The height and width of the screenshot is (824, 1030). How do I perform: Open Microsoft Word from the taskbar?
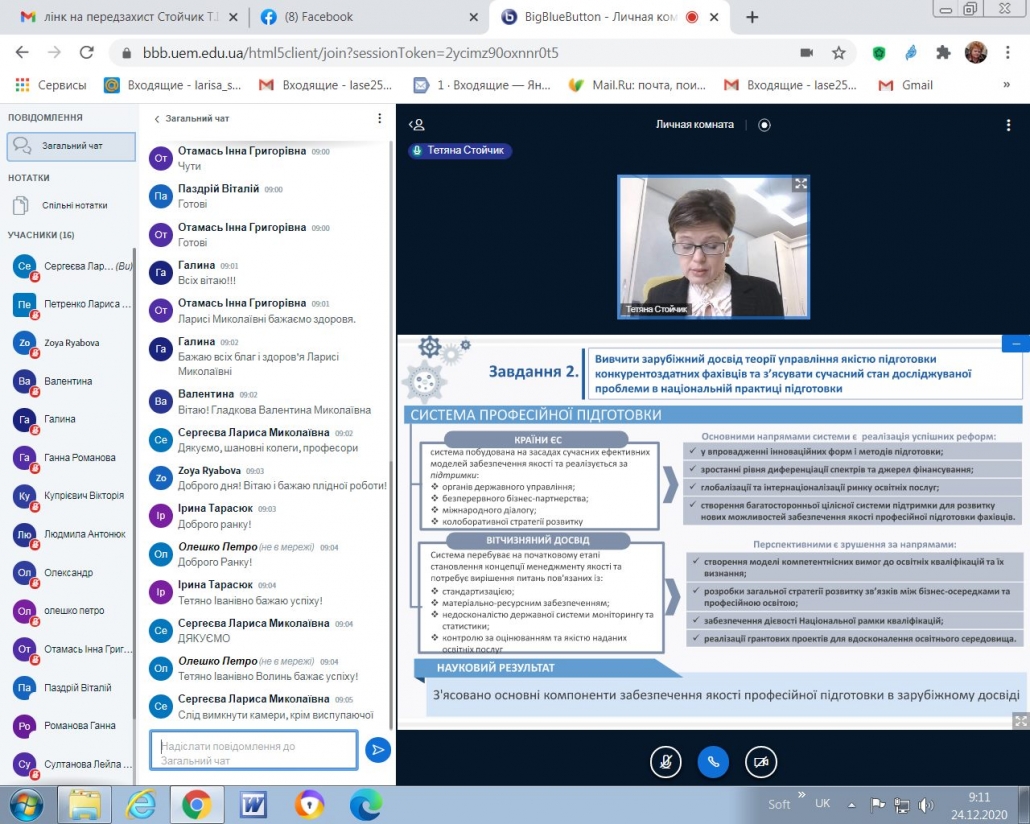point(253,804)
